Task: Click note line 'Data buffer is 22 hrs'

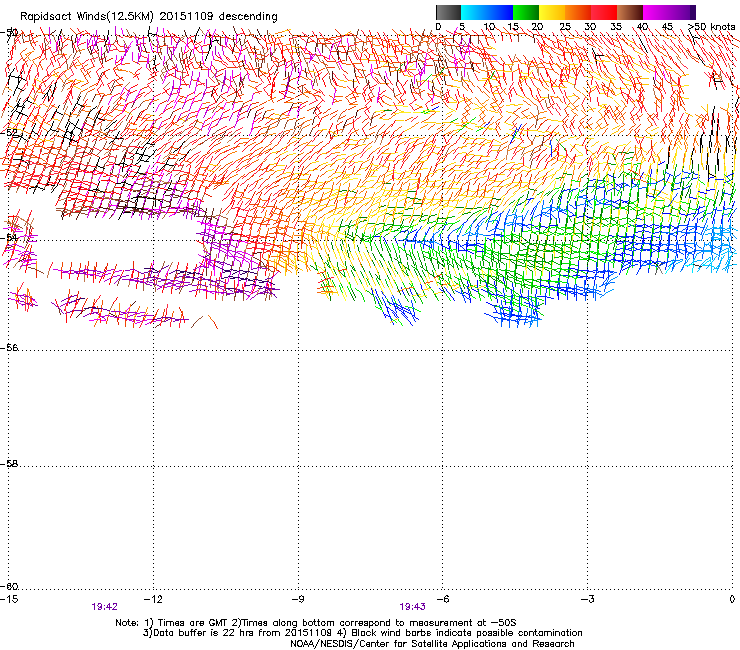Action: pyautogui.click(x=203, y=633)
